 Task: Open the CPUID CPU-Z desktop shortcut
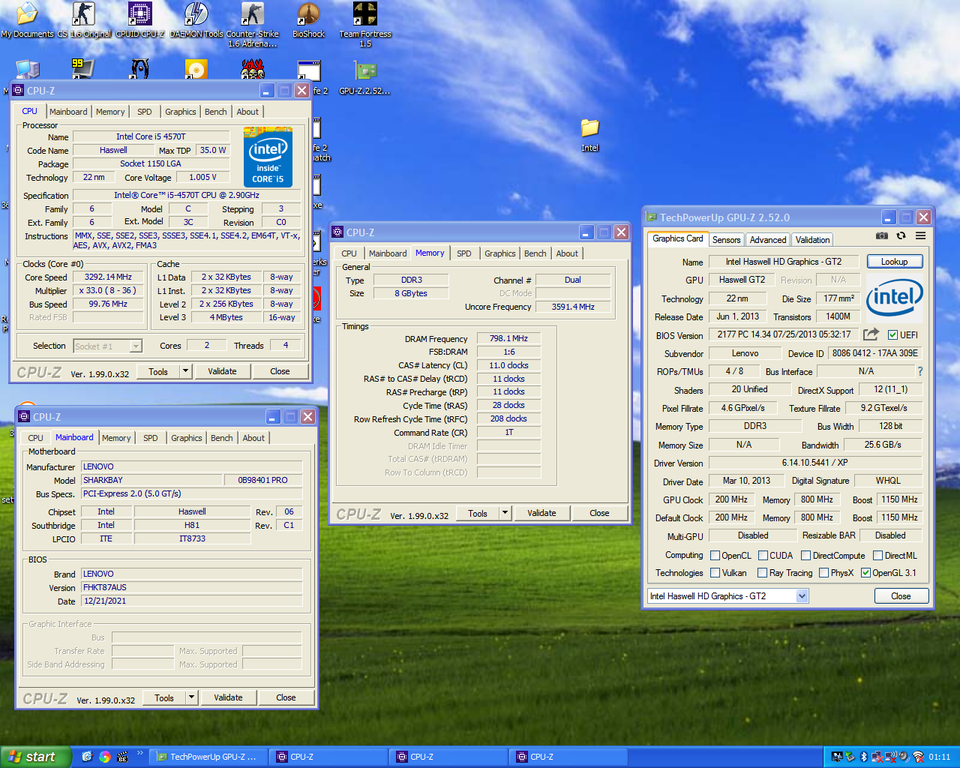pos(140,20)
